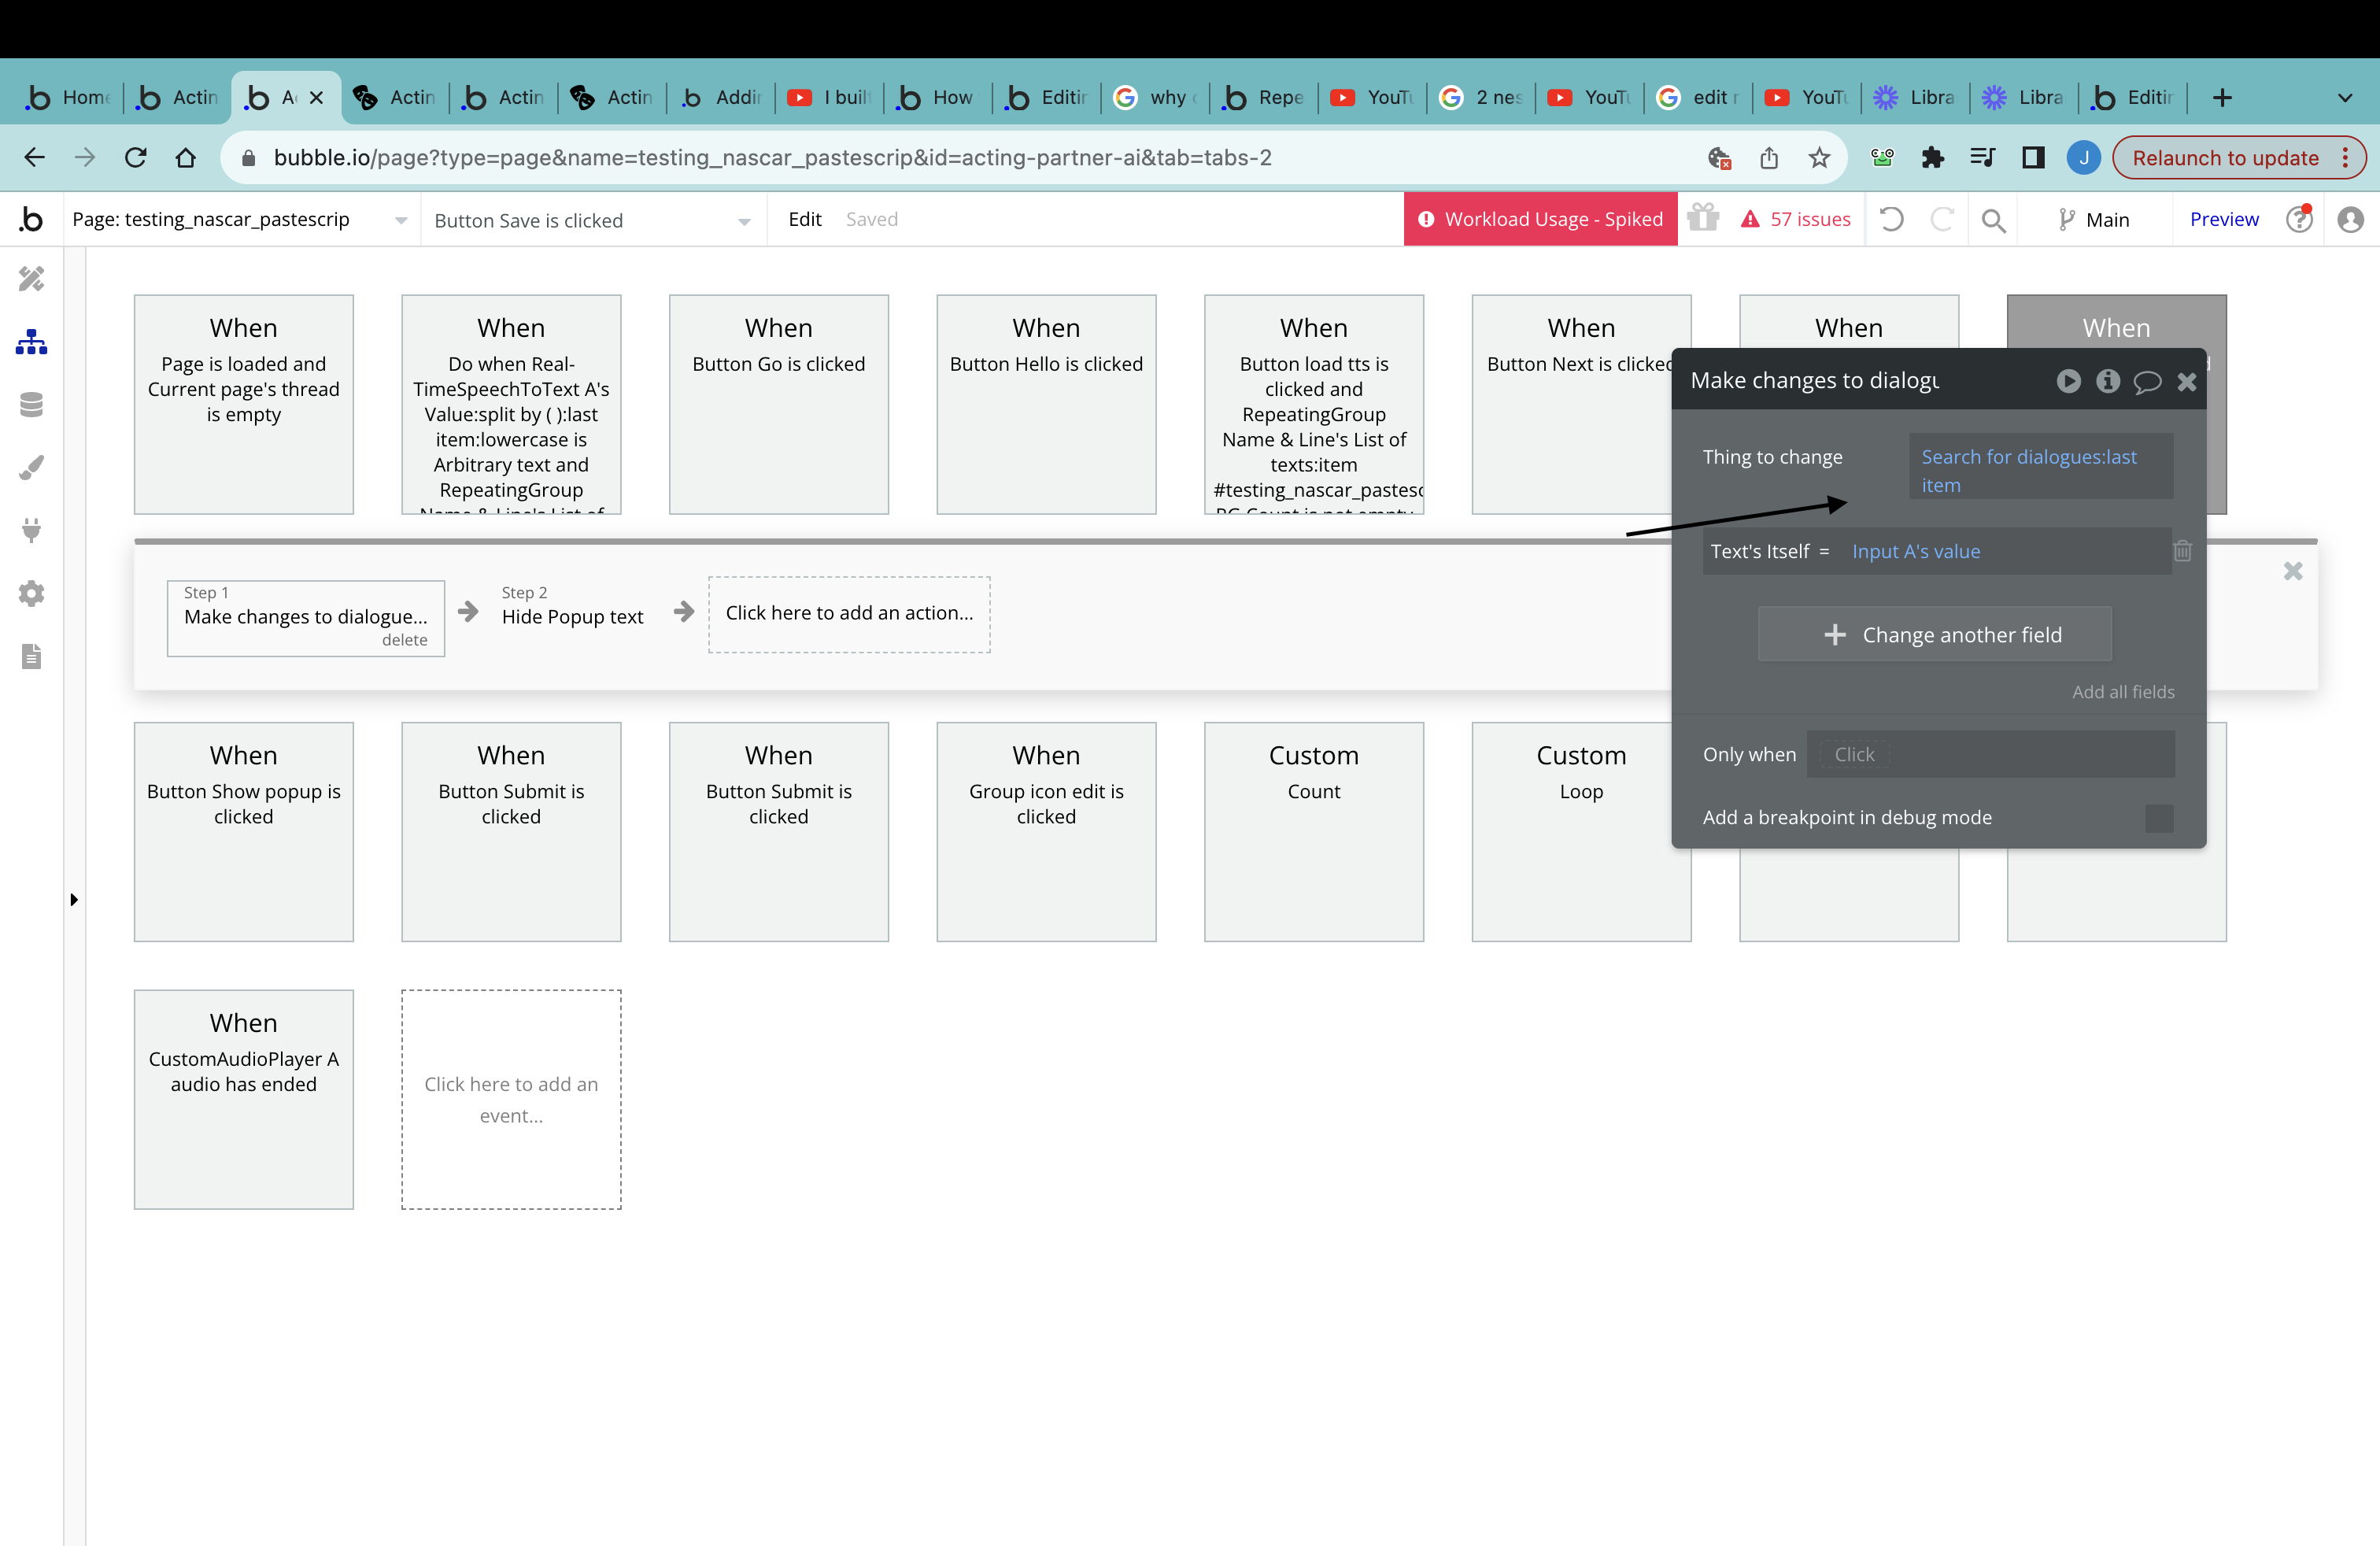Click the search magnifier icon in top bar
Image resolution: width=2380 pixels, height=1546 pixels.
(1993, 220)
